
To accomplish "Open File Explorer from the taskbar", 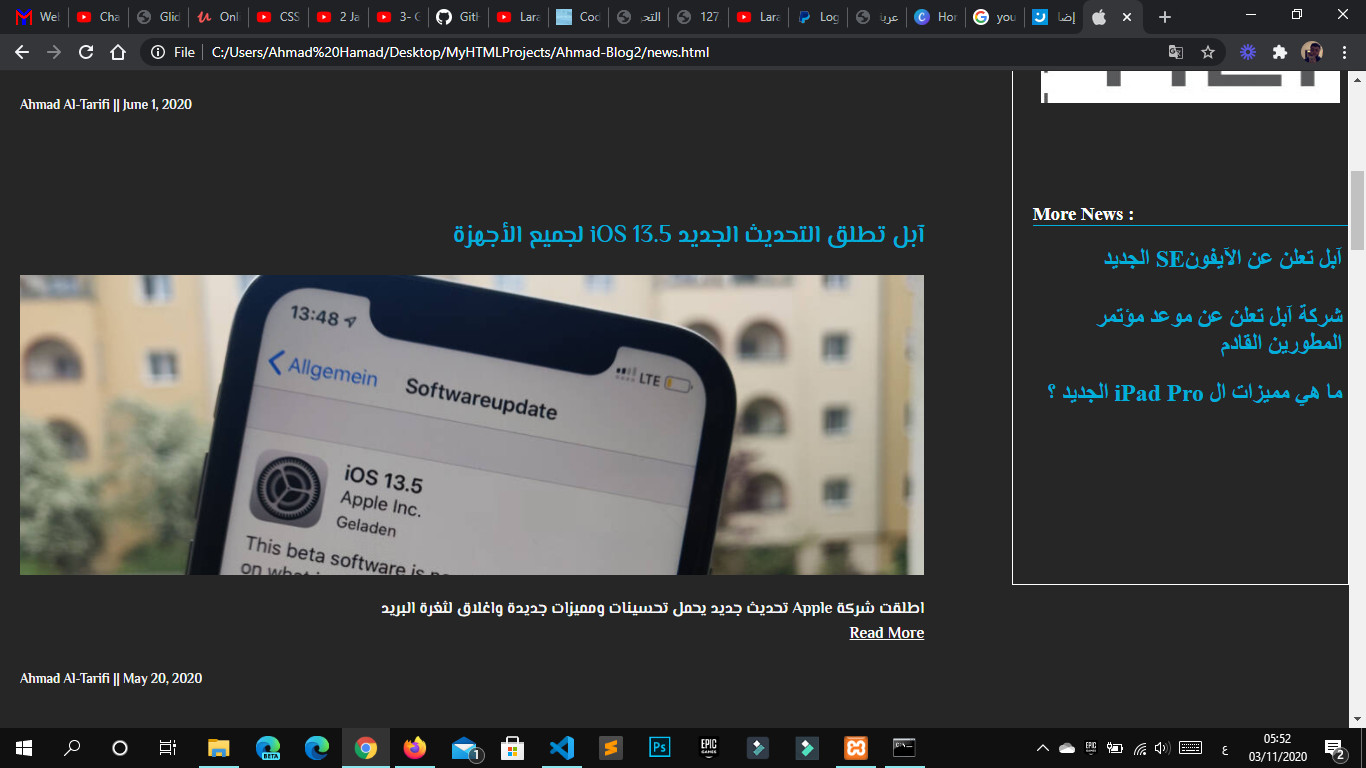I will click(x=219, y=748).
